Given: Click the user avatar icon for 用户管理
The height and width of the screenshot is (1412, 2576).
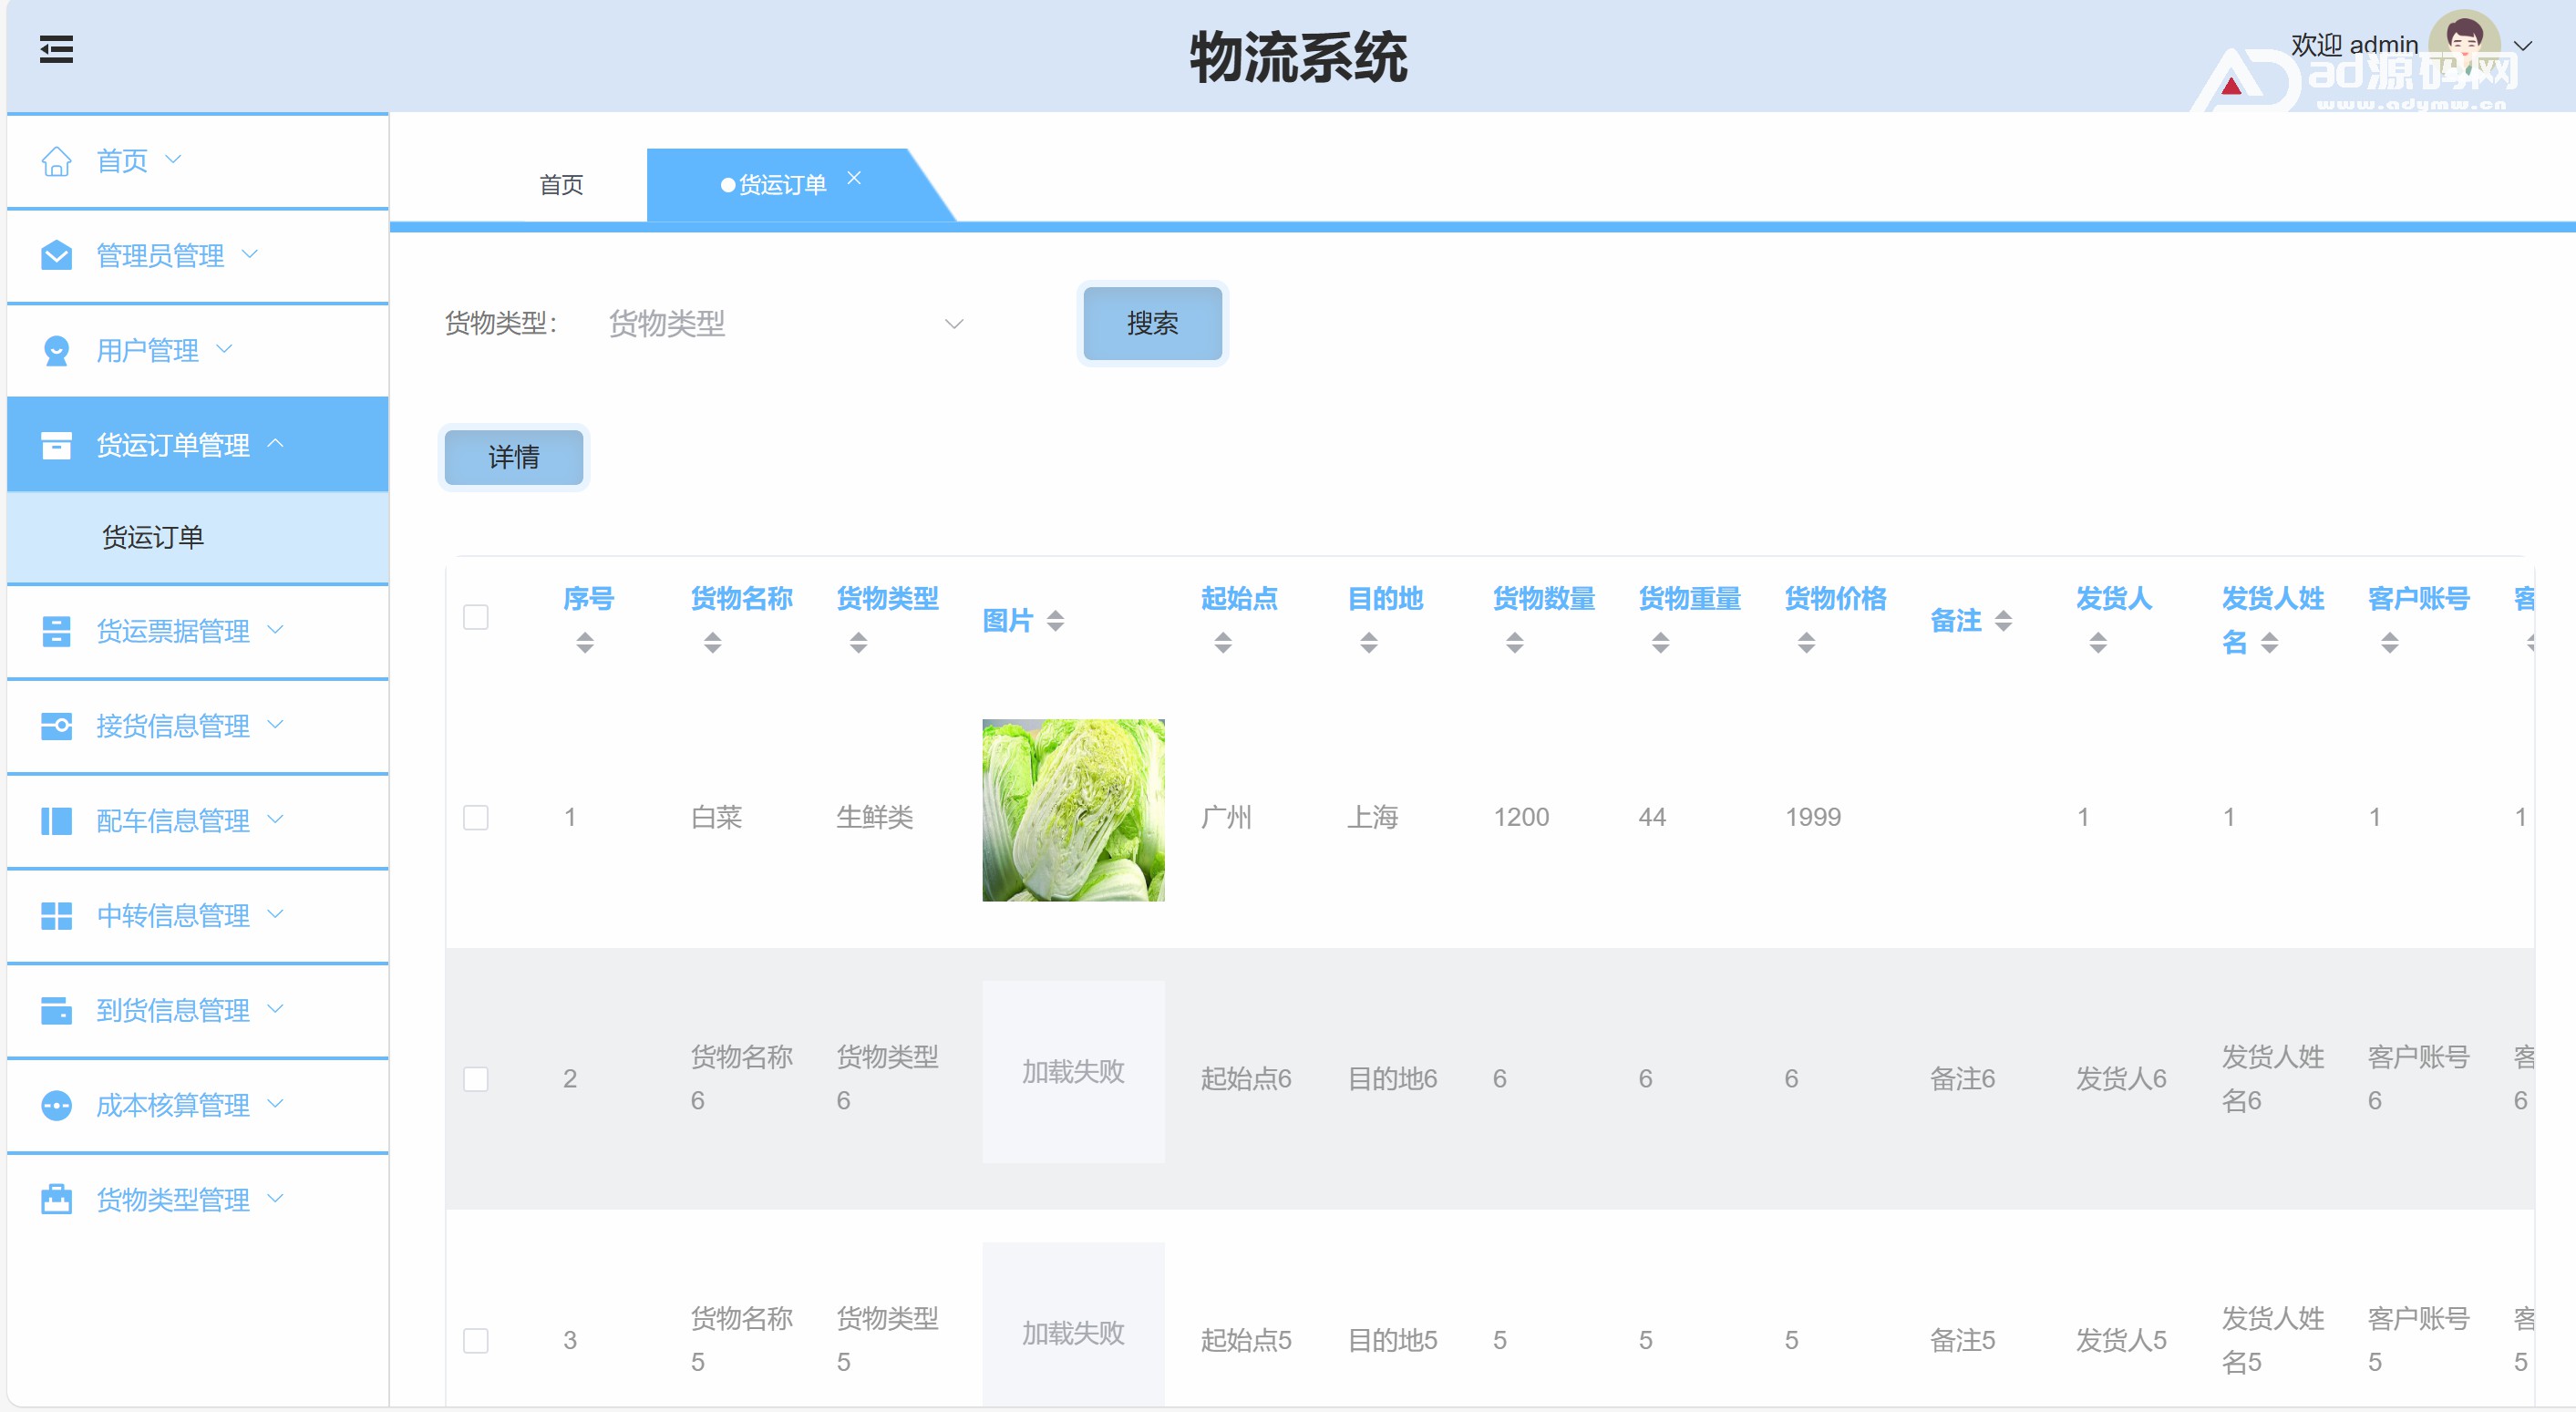Looking at the screenshot, I should coord(56,351).
